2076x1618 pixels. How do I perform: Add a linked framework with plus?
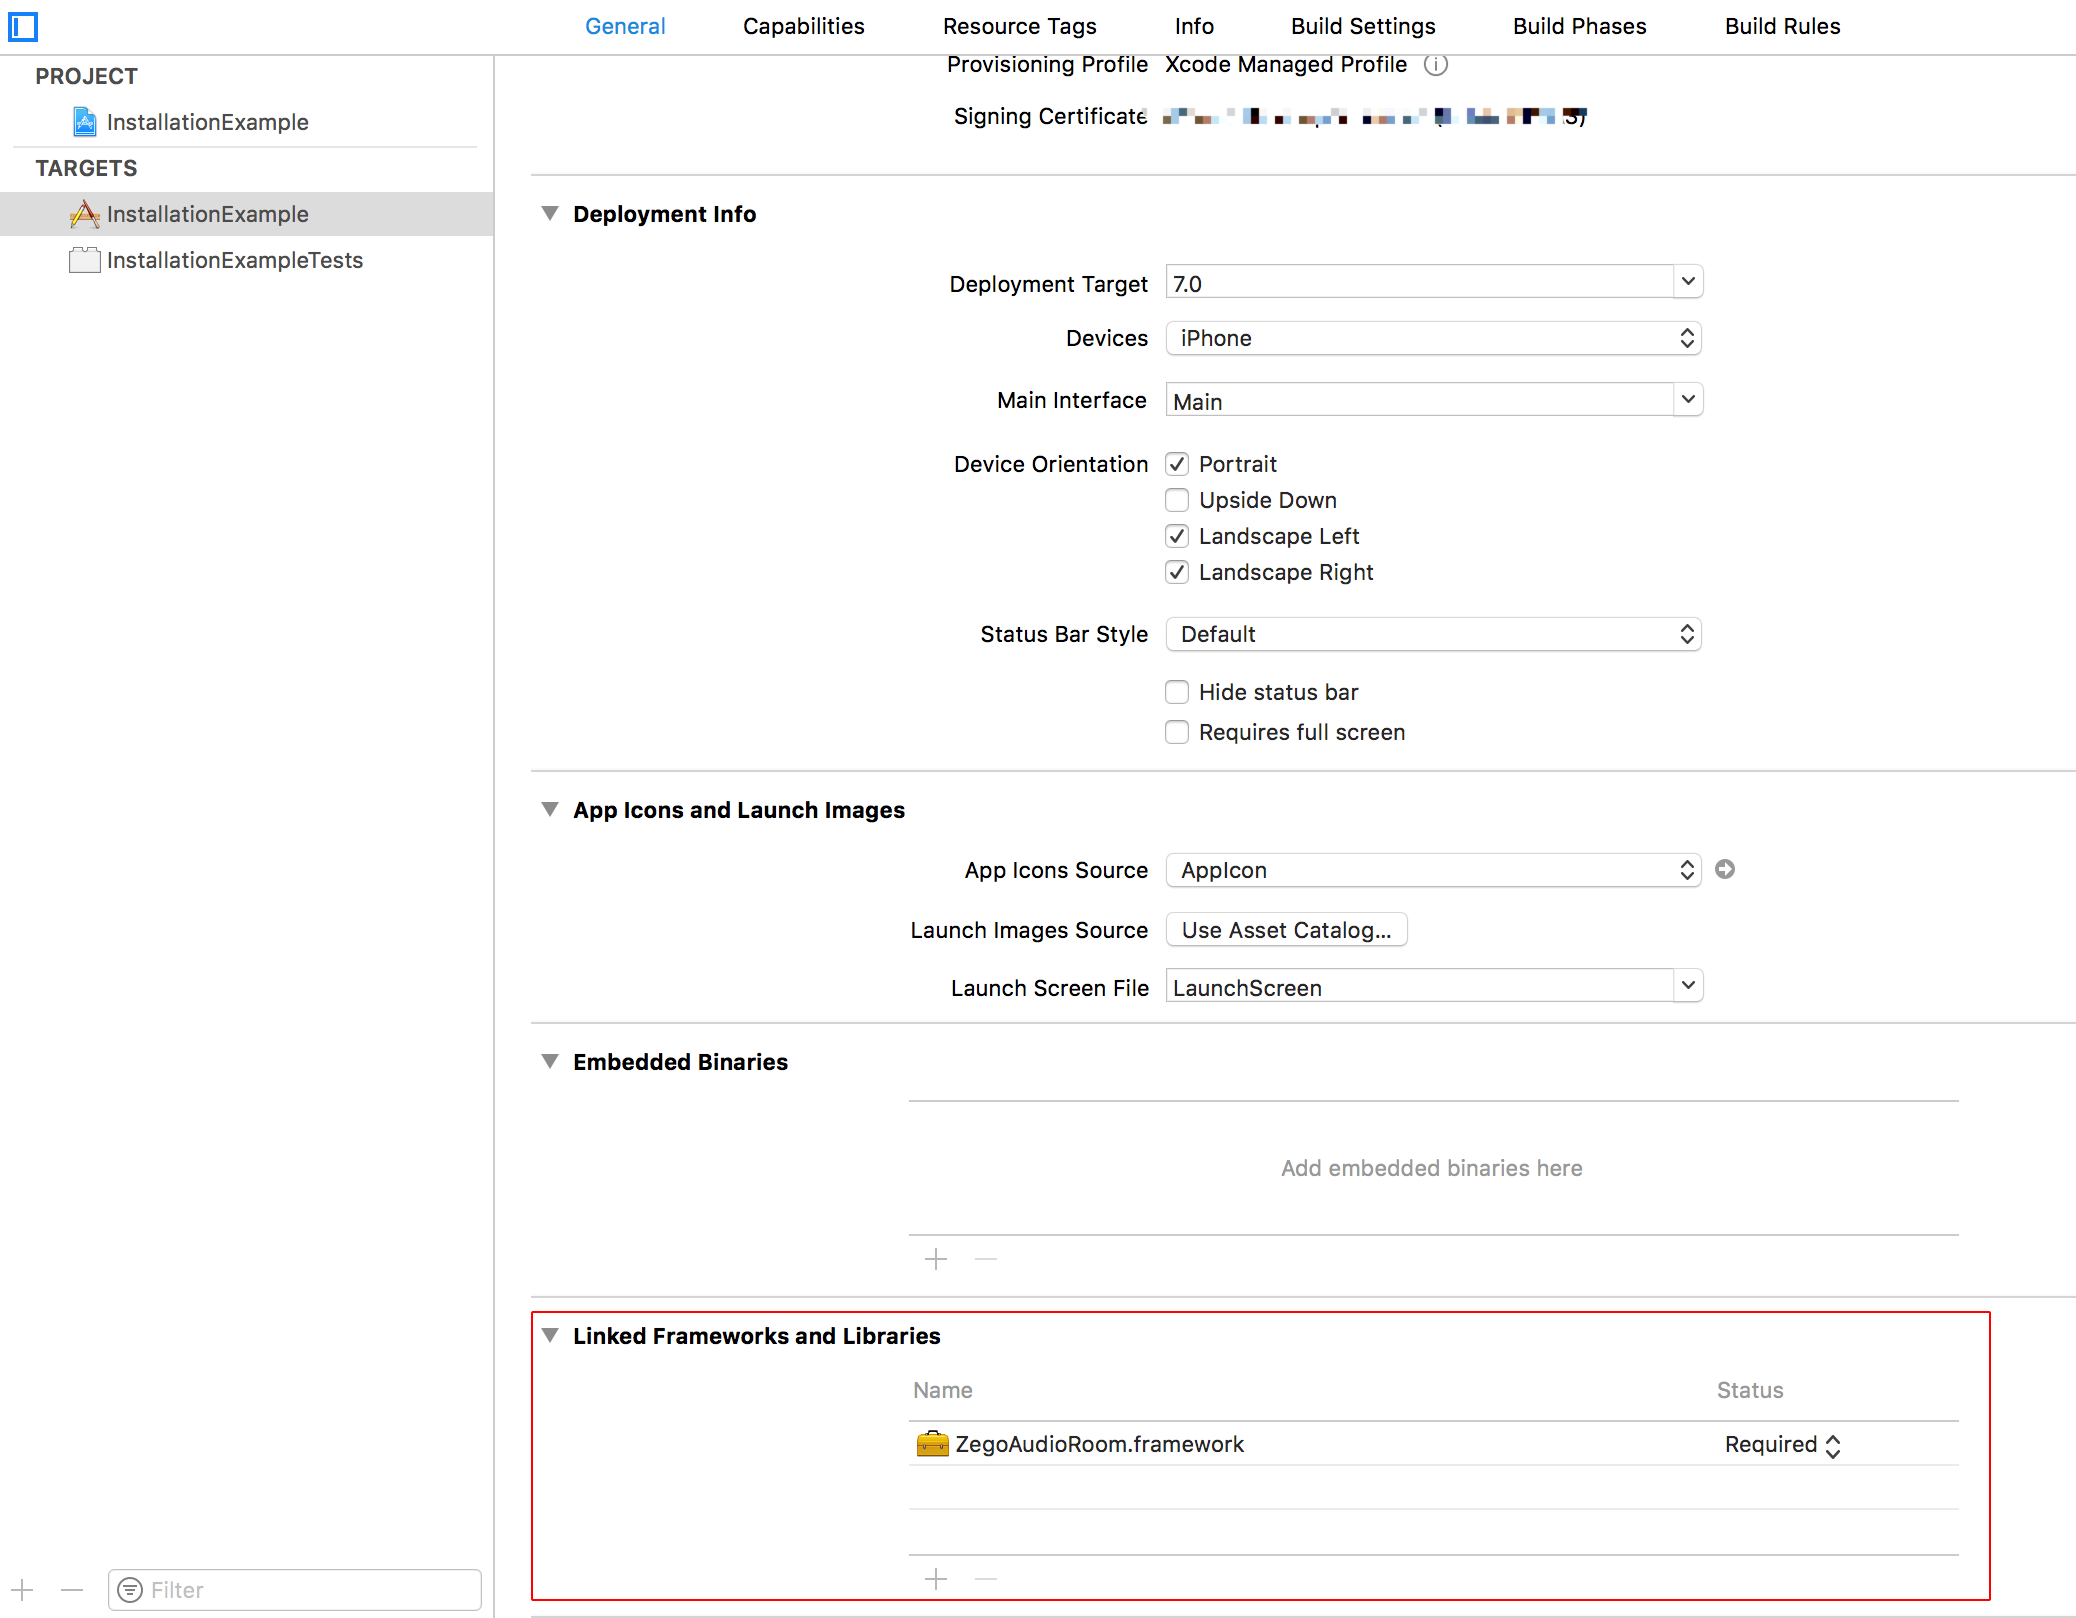pos(936,1579)
